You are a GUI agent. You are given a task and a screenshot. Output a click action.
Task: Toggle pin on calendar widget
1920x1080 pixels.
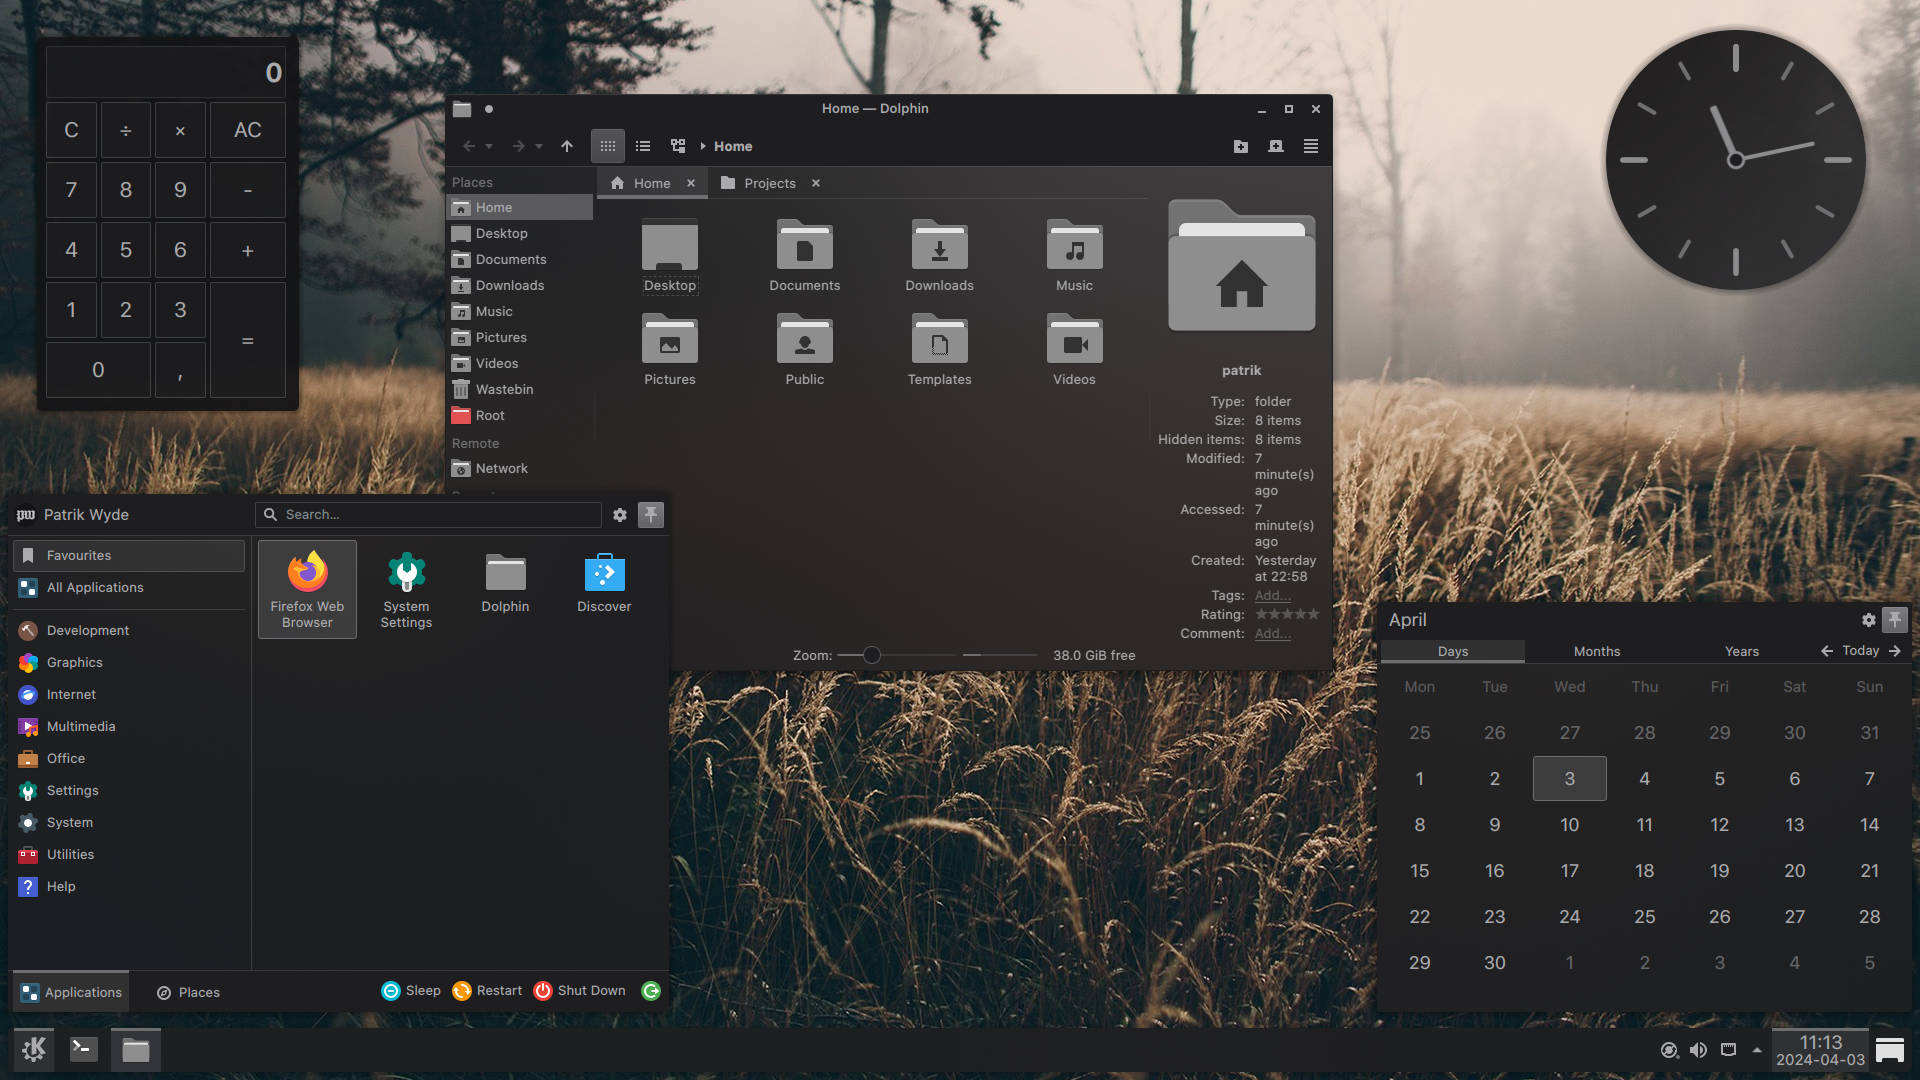coord(1895,620)
